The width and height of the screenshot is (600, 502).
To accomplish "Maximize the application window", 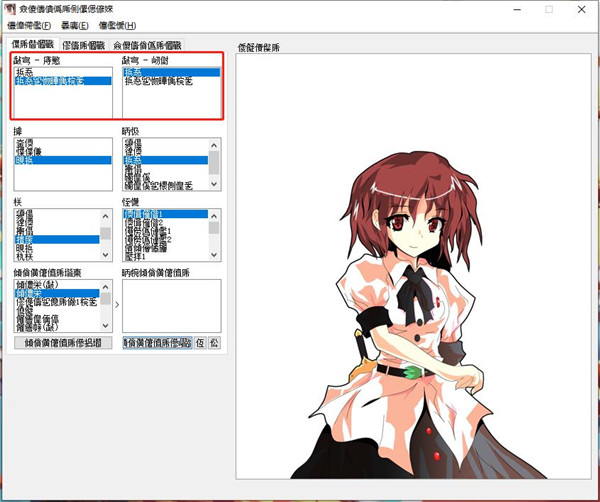I will pos(548,9).
